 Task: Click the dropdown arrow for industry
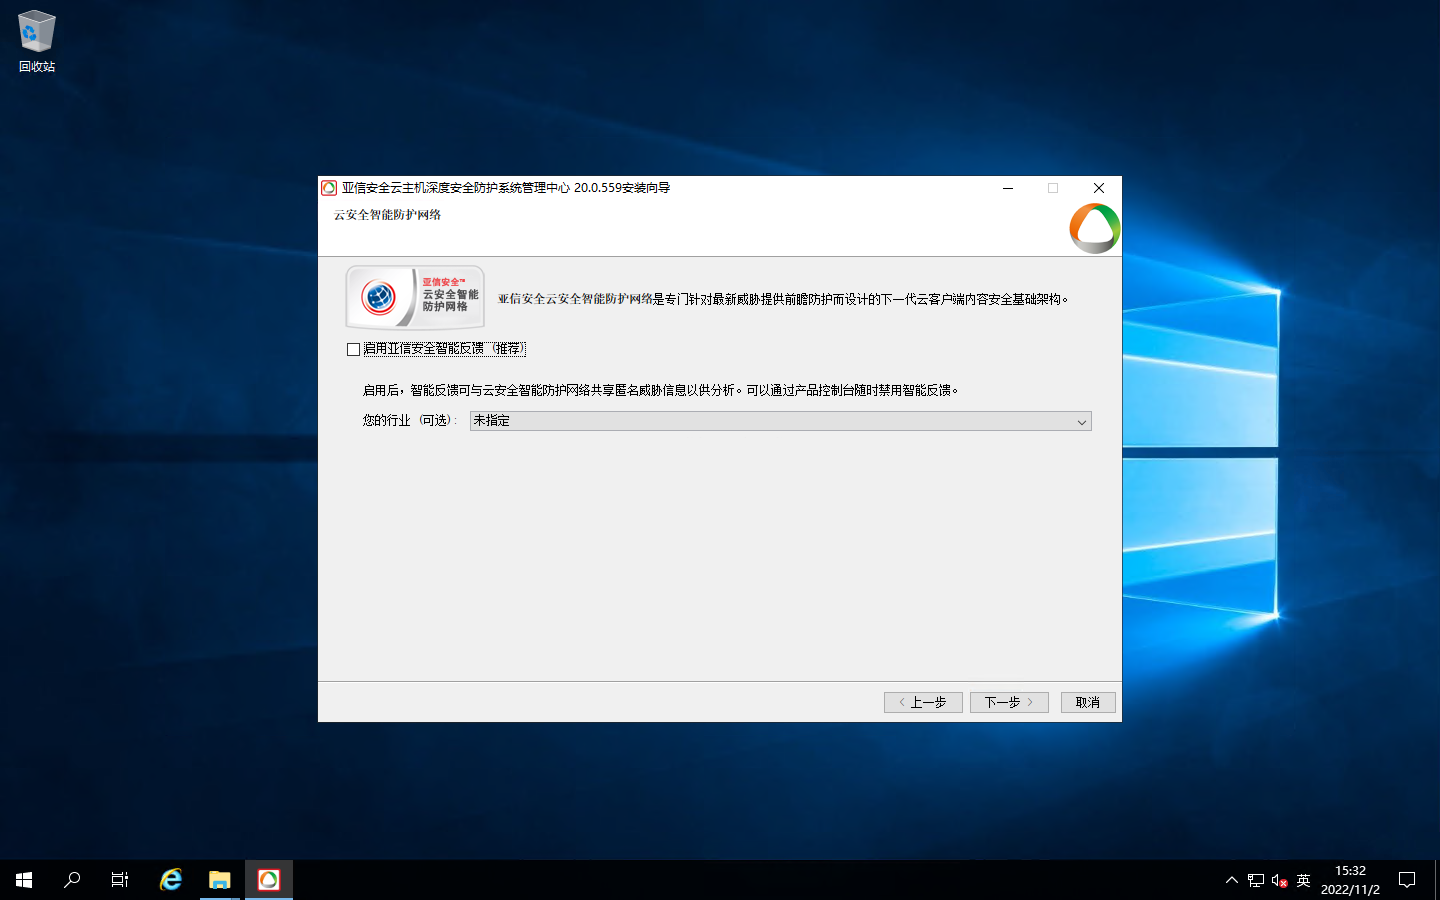(1081, 422)
